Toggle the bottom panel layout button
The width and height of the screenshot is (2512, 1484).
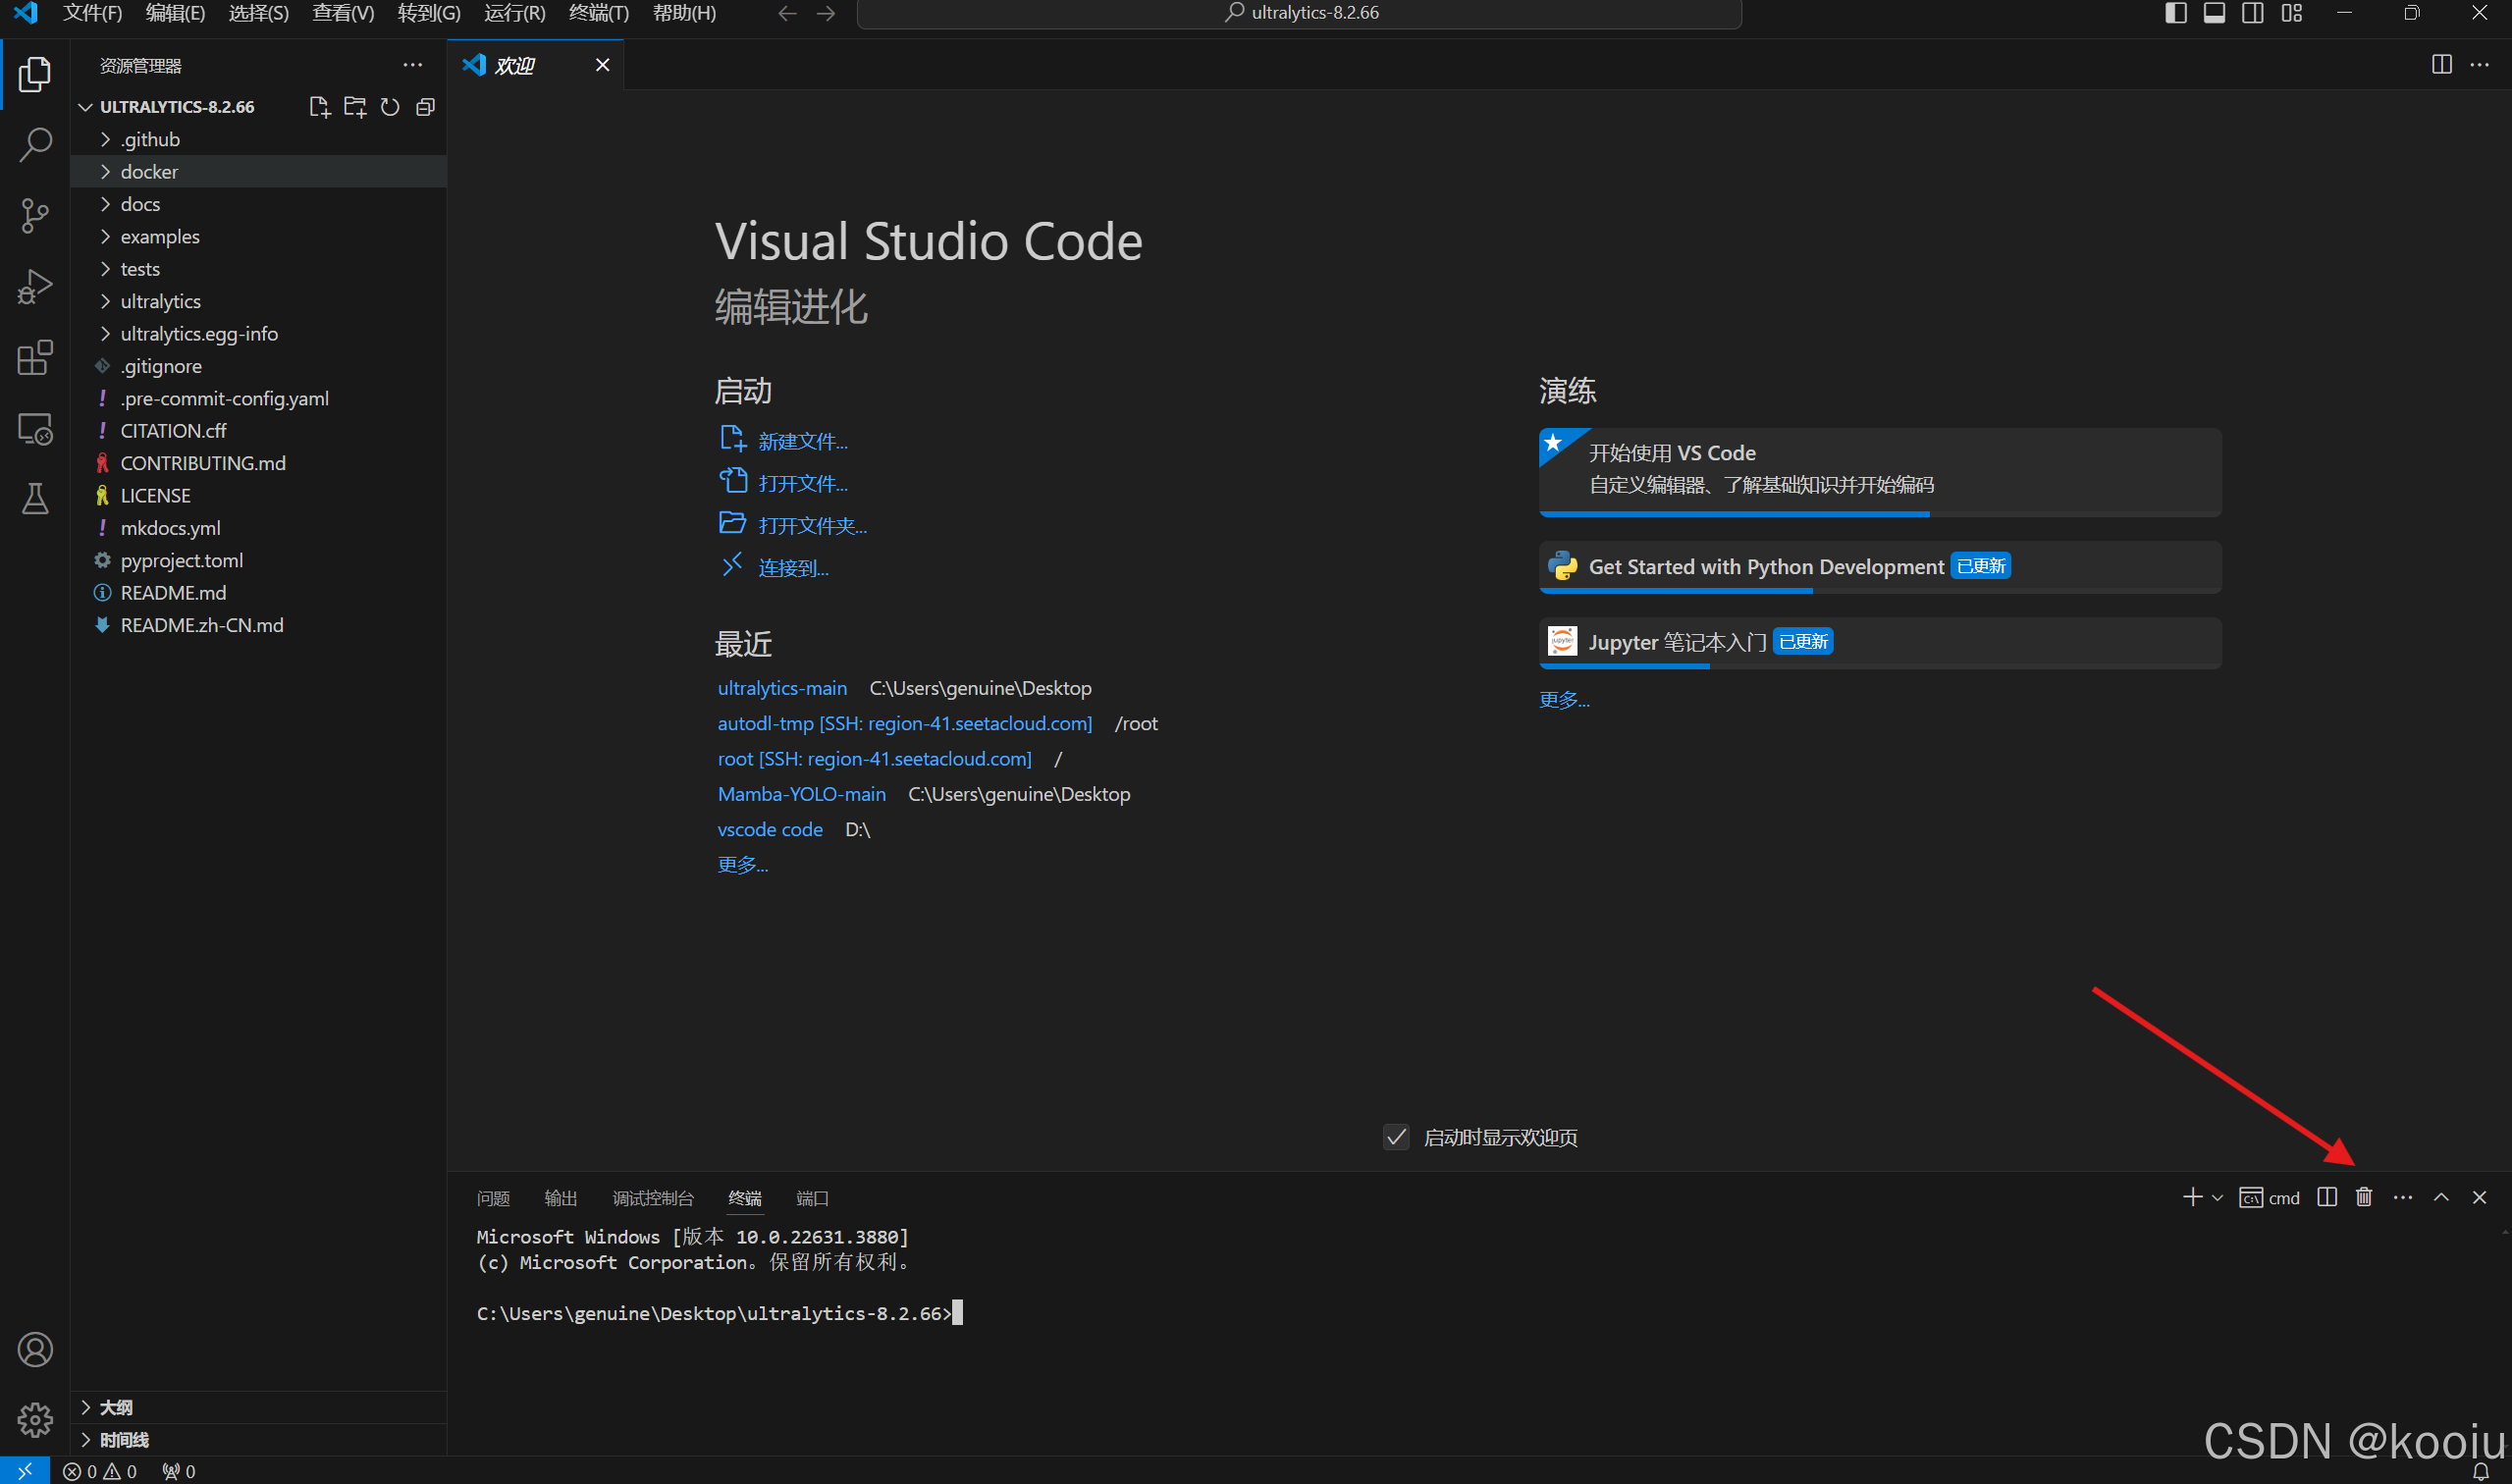point(2214,13)
